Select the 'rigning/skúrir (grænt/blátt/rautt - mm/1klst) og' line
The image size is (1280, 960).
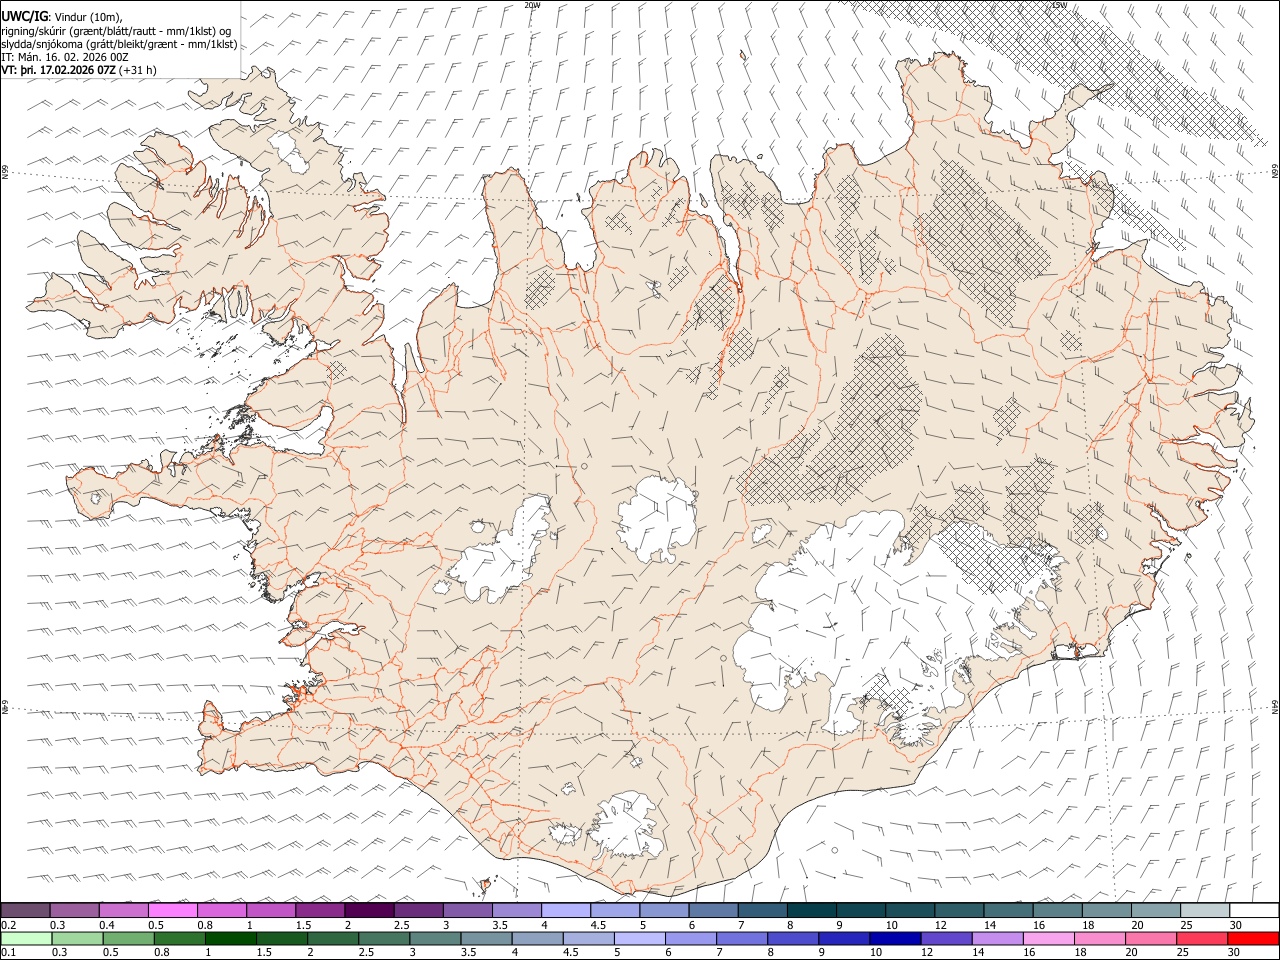pyautogui.click(x=116, y=30)
